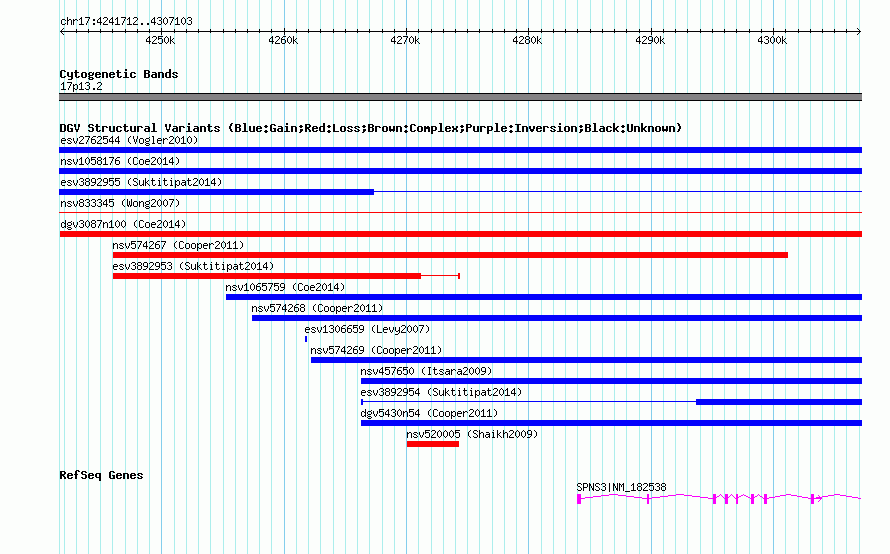Click the 4250k ruler tick label

click(x=161, y=40)
